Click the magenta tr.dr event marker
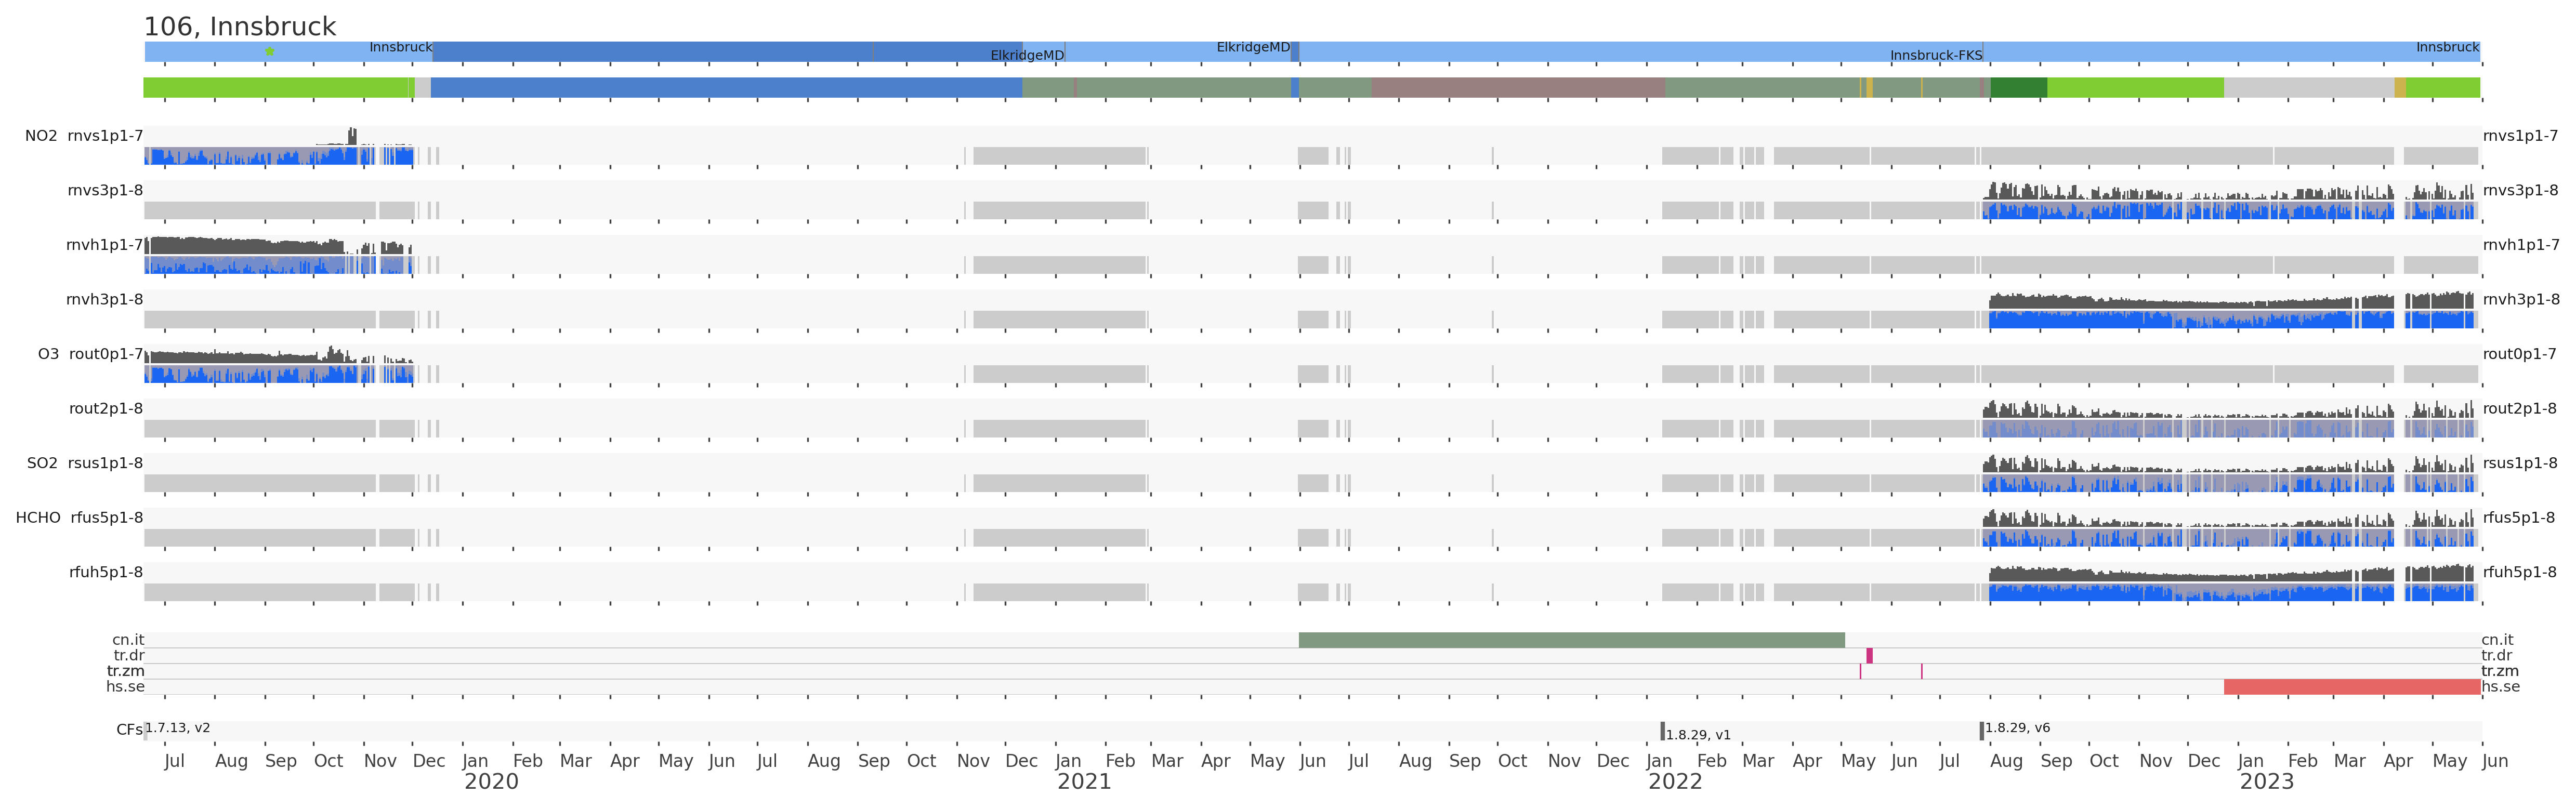This screenshot has width=2576, height=809. [1869, 656]
